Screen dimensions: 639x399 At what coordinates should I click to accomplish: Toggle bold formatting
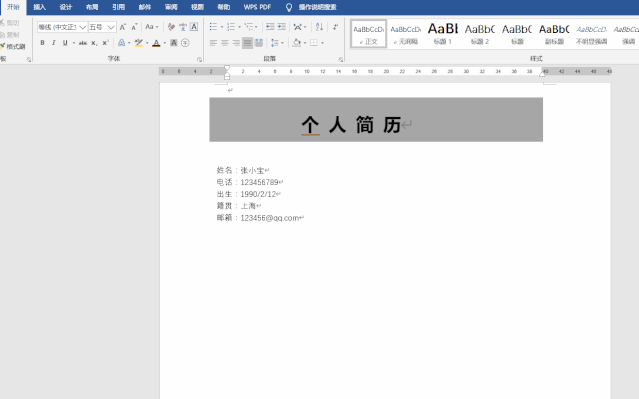pos(42,43)
